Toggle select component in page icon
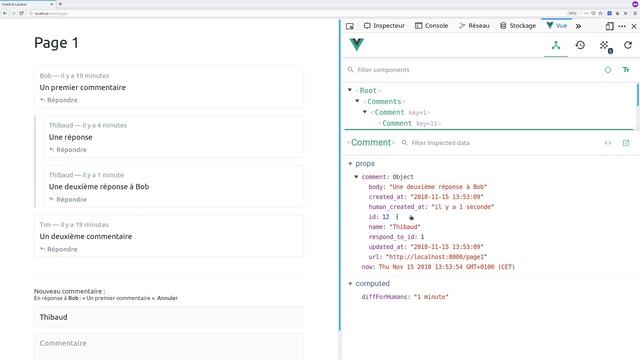The width and height of the screenshot is (640, 360). coord(608,70)
